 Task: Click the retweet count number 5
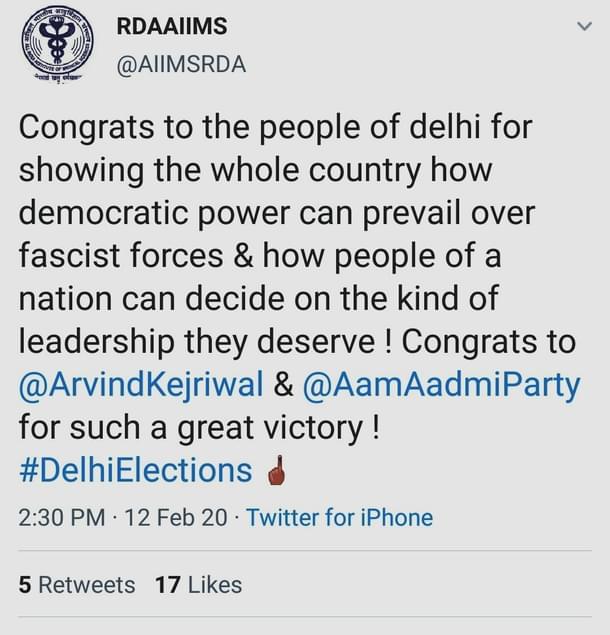point(25,585)
